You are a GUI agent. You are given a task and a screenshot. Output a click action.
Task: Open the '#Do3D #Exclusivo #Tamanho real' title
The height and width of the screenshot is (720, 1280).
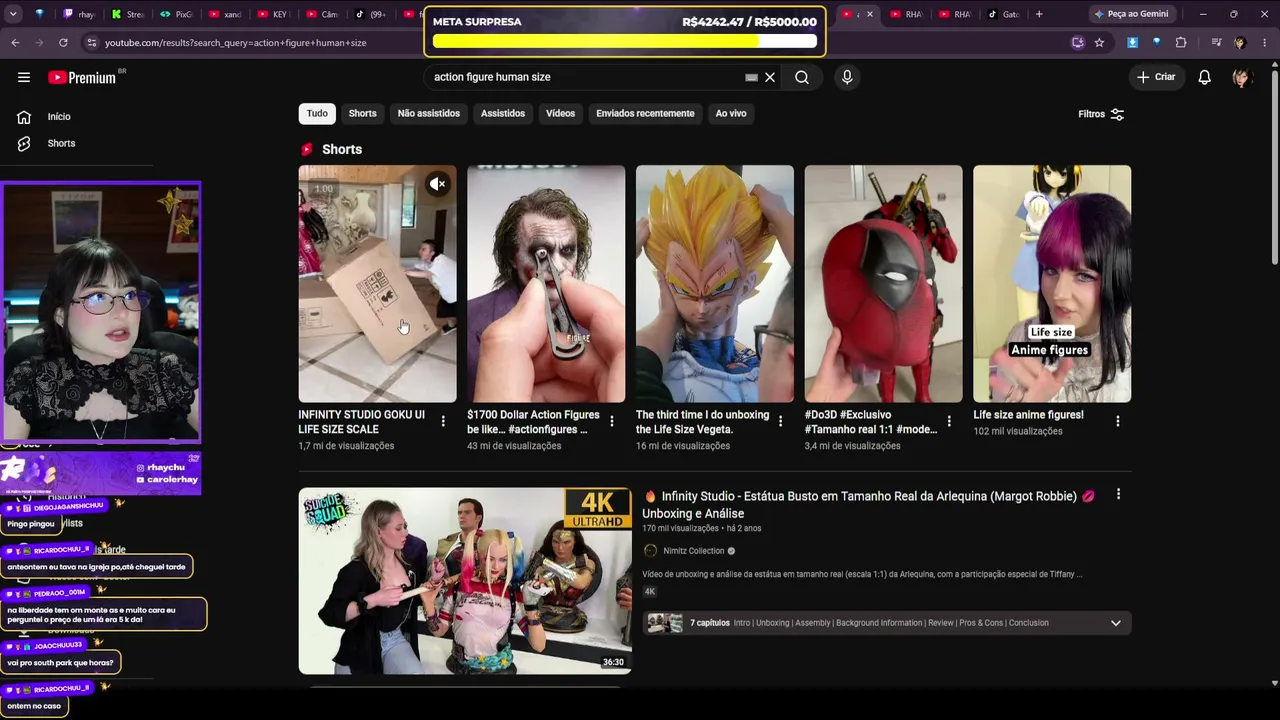(871, 422)
